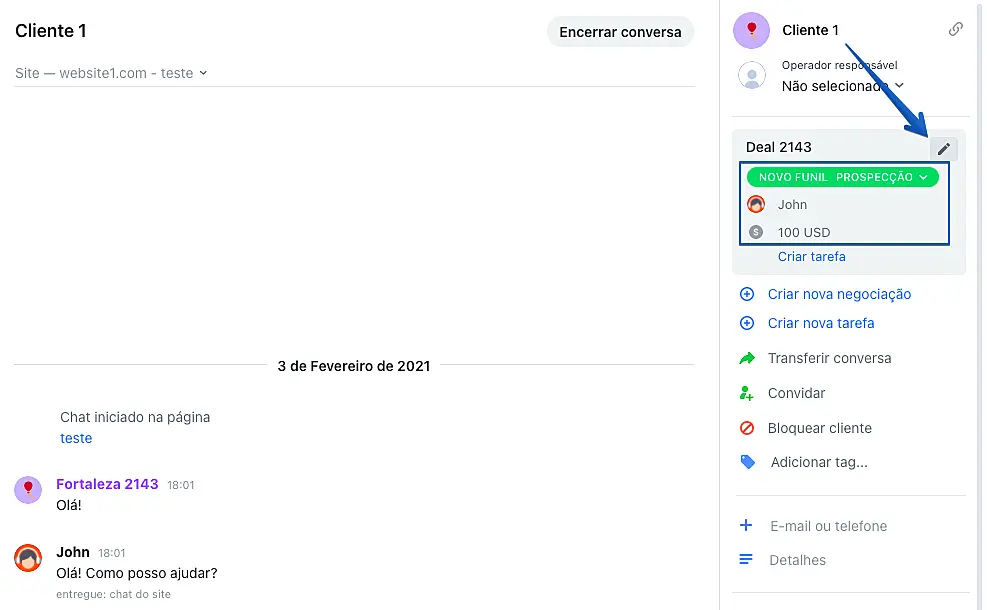Click John's avatar in the Deal 2143 card
Screen dimensions: 987x610
757,204
